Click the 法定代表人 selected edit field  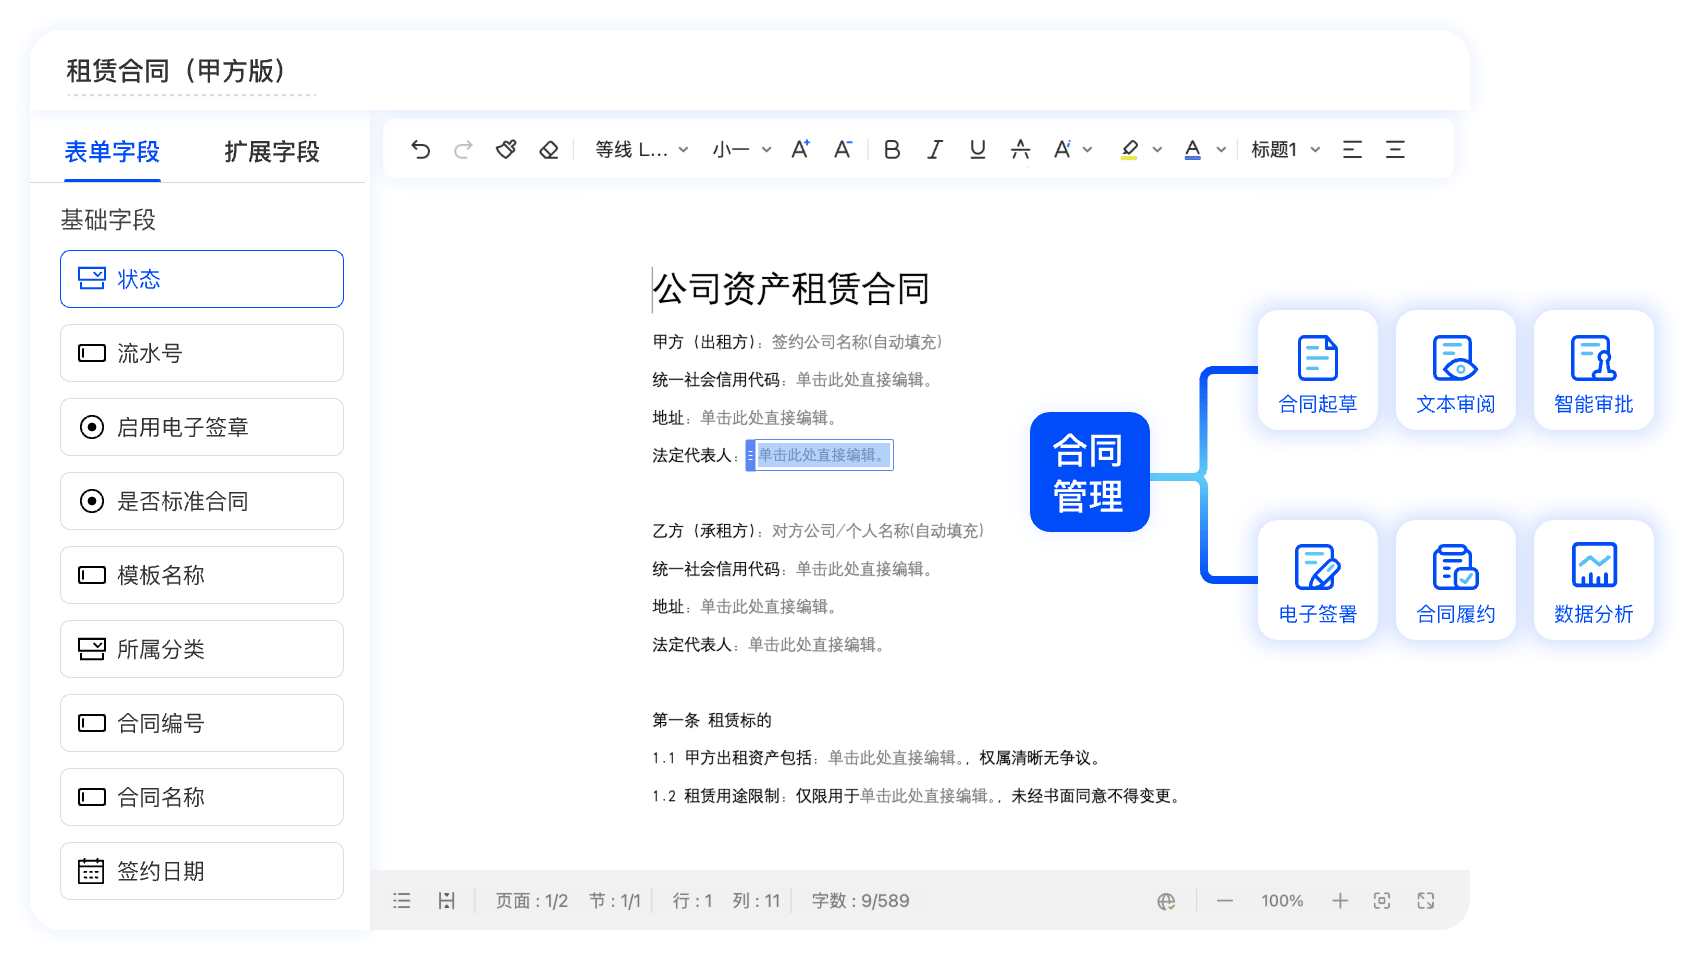click(820, 455)
